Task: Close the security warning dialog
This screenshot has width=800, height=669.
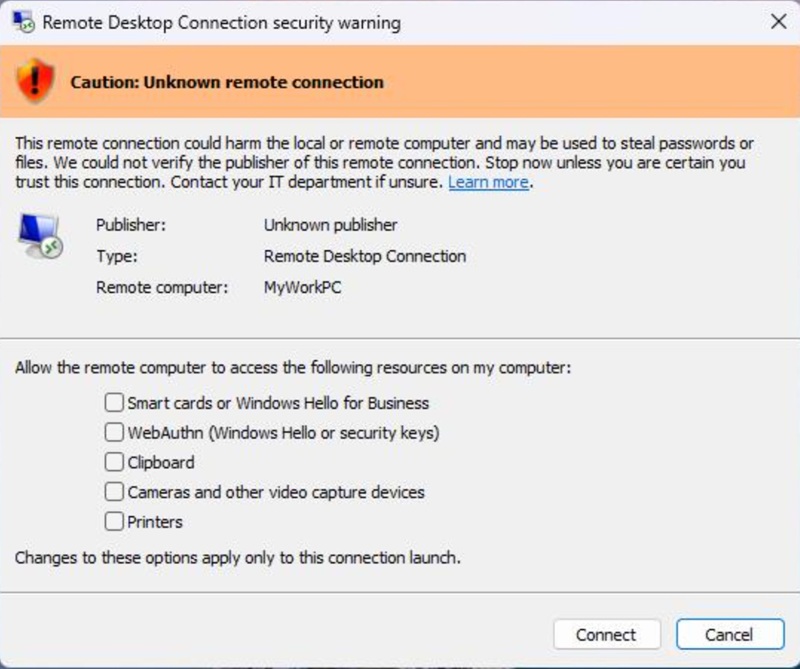Action: pyautogui.click(x=778, y=21)
